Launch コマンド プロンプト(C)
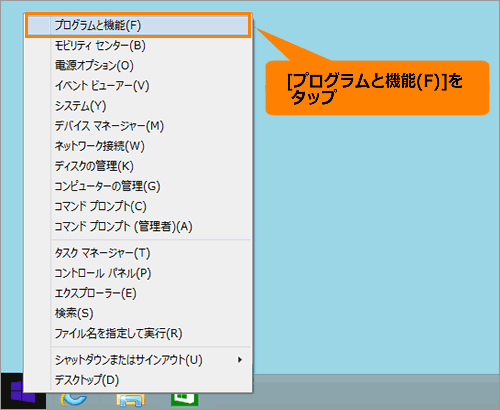 [138, 206]
